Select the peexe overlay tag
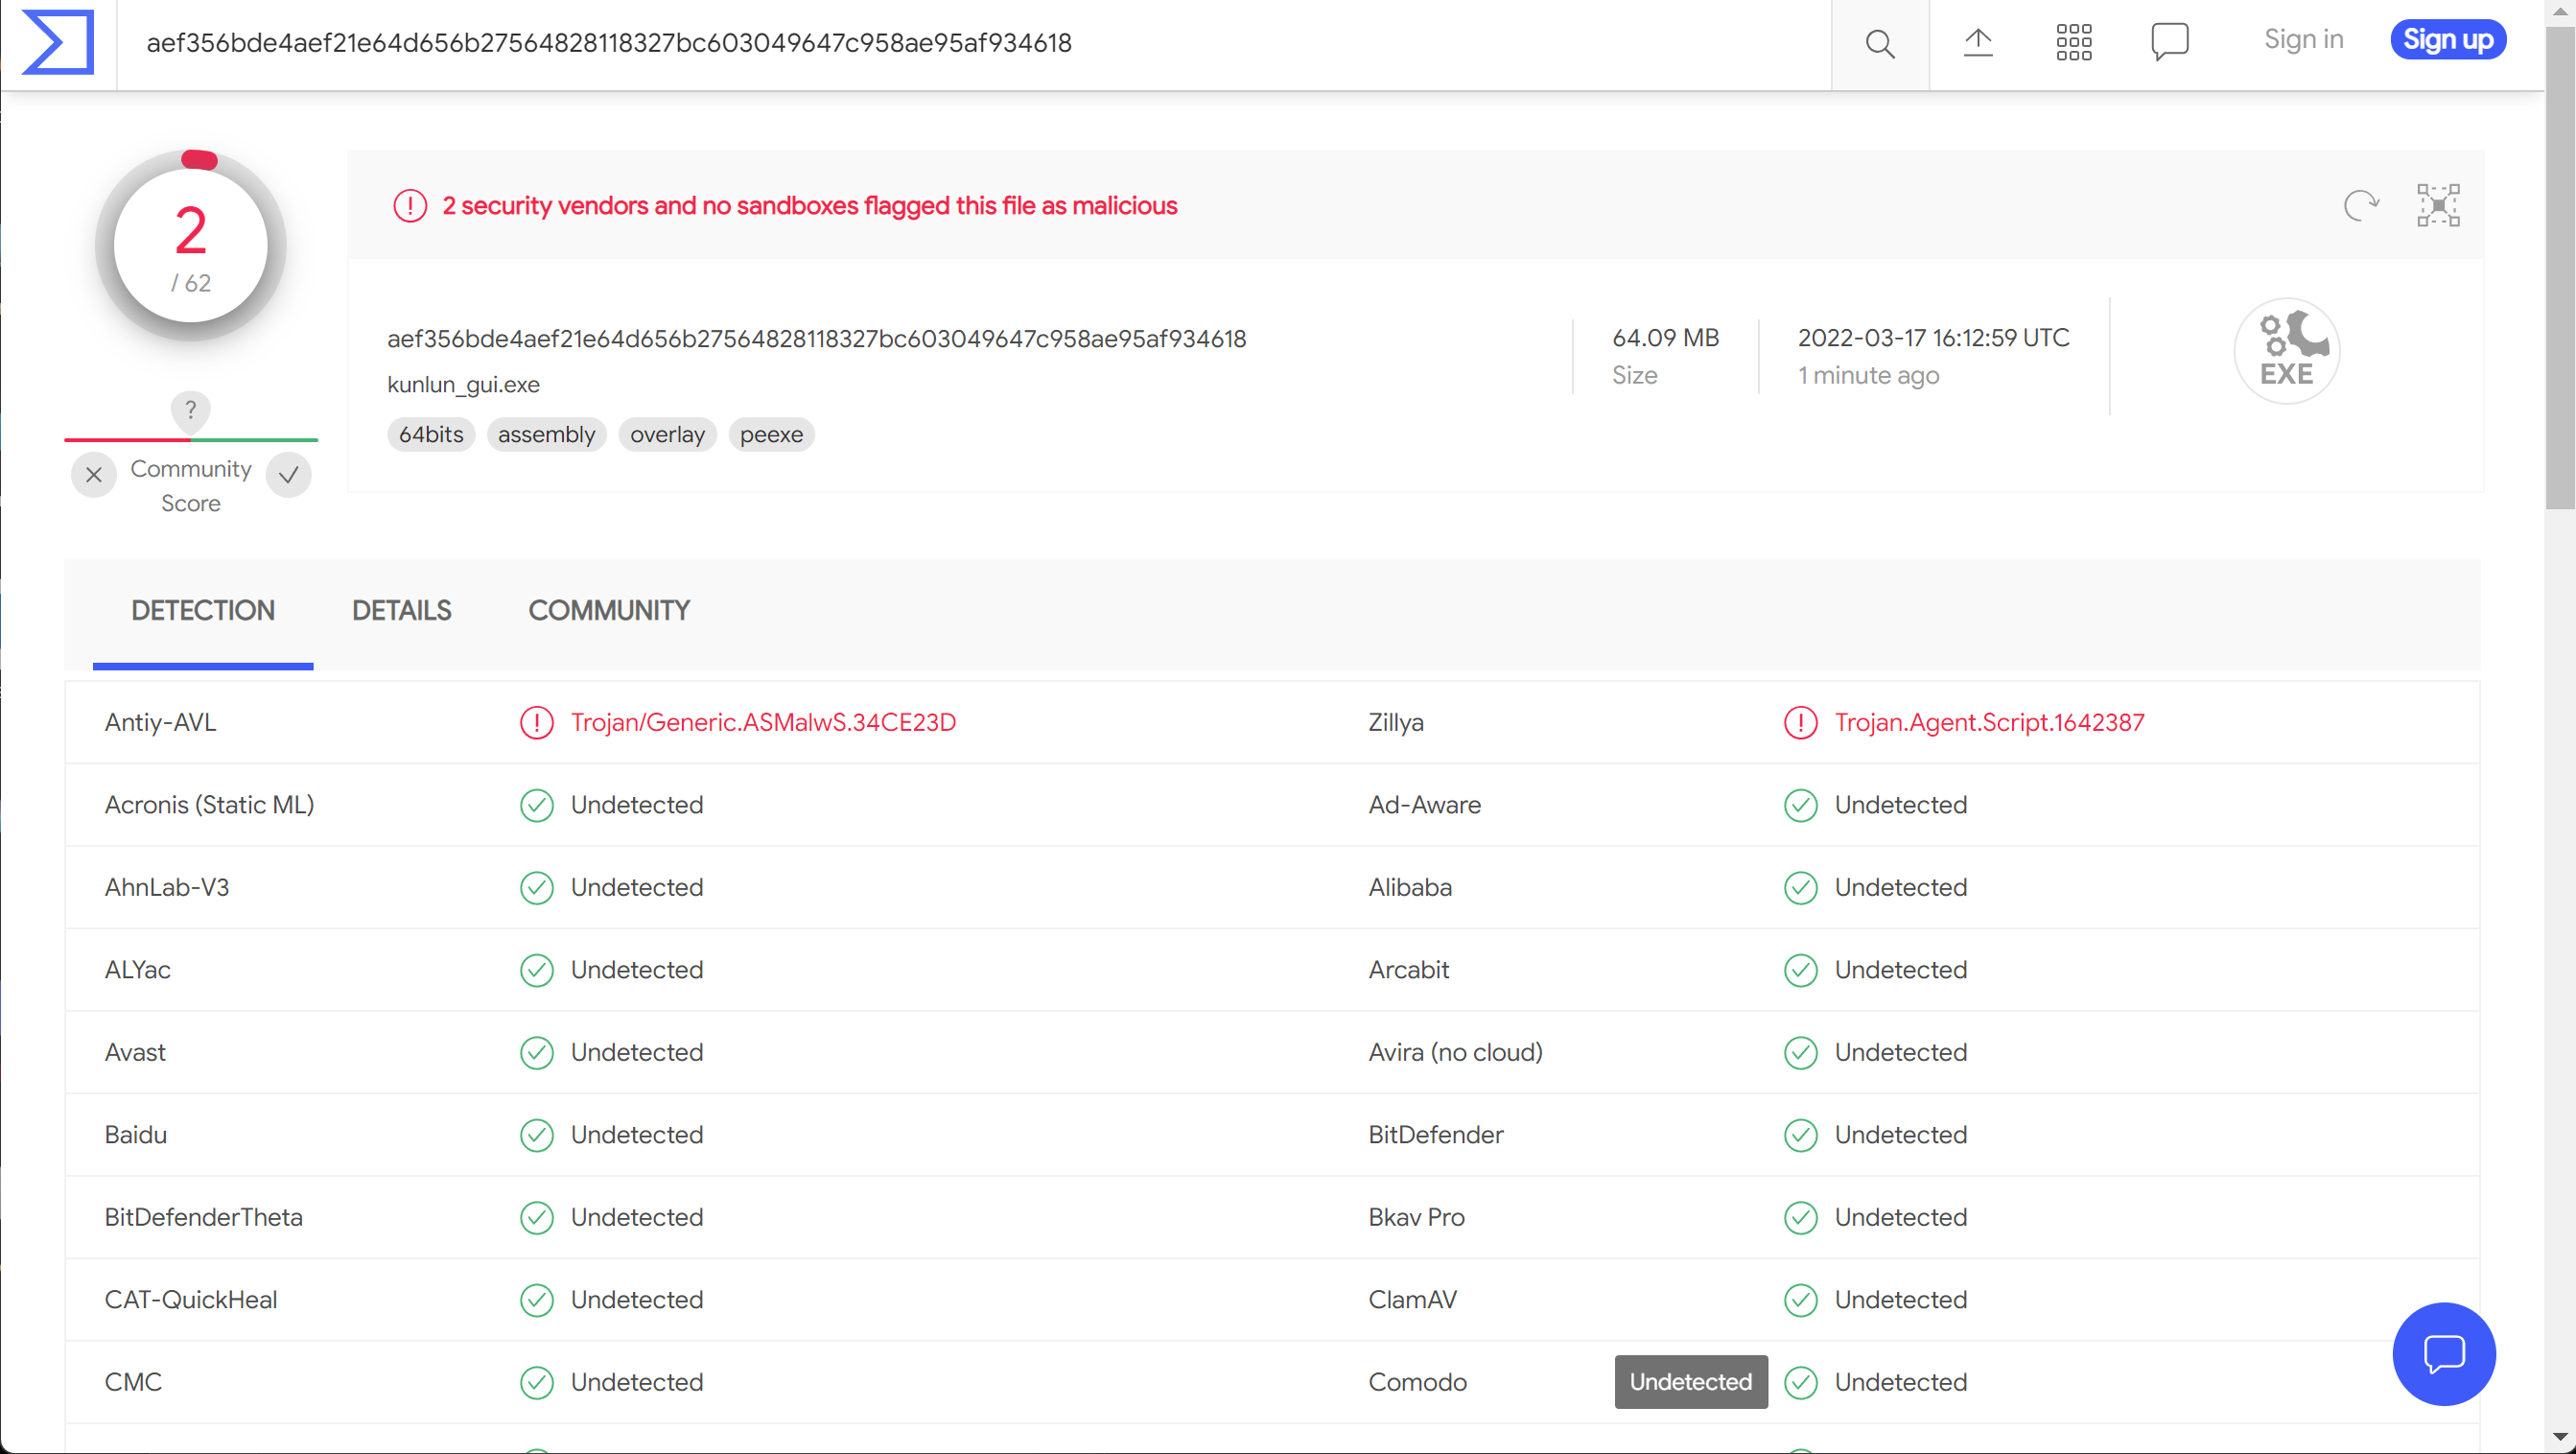 pos(769,434)
